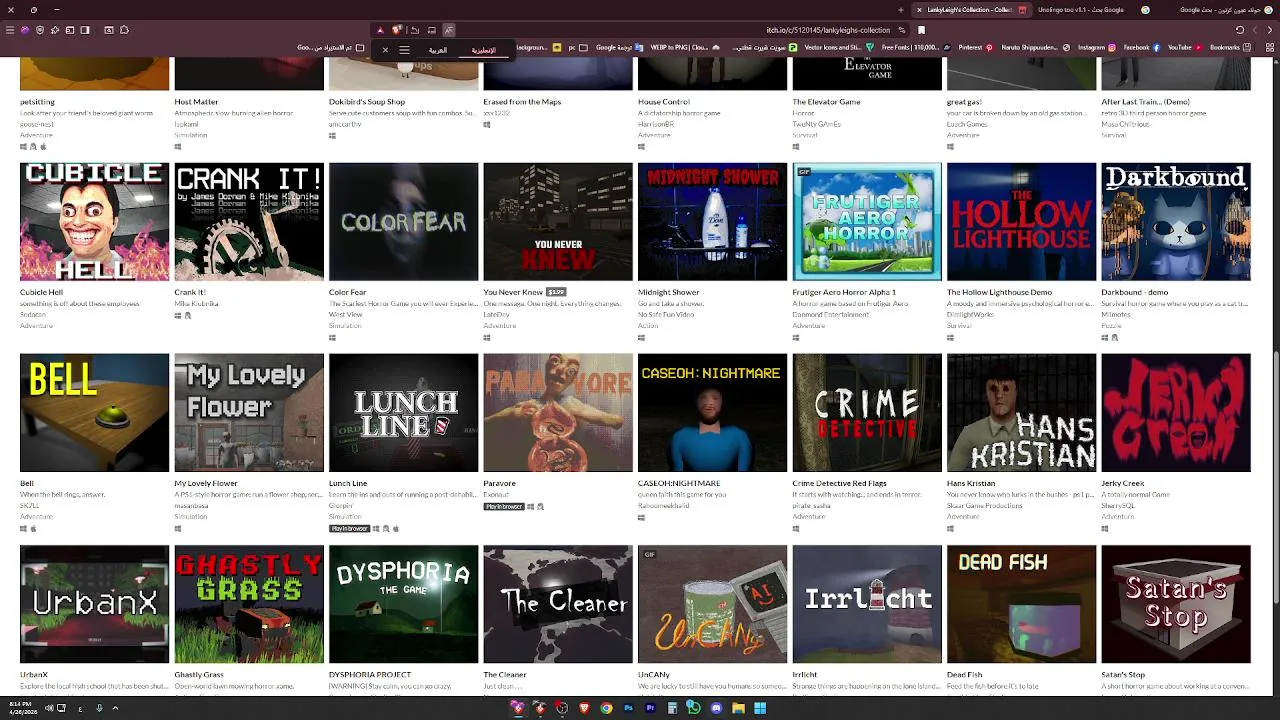Open the Paravore game thumbnail
The width and height of the screenshot is (1280, 720).
click(558, 412)
